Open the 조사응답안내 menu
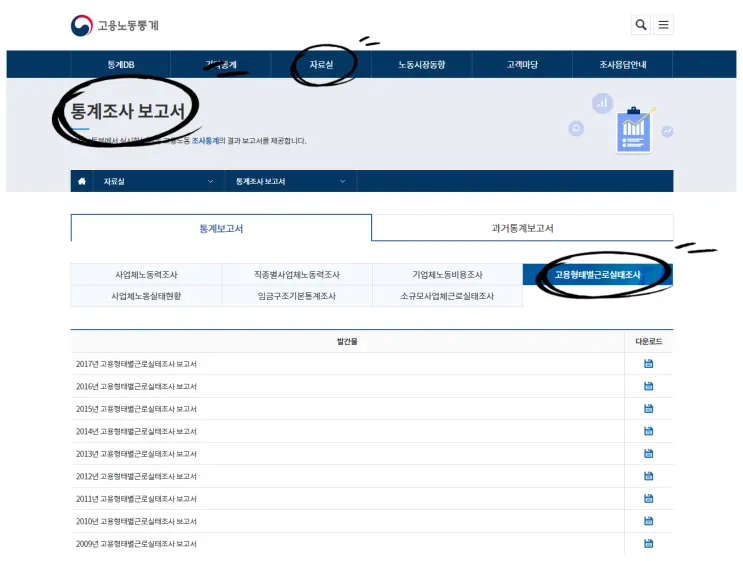 click(623, 64)
